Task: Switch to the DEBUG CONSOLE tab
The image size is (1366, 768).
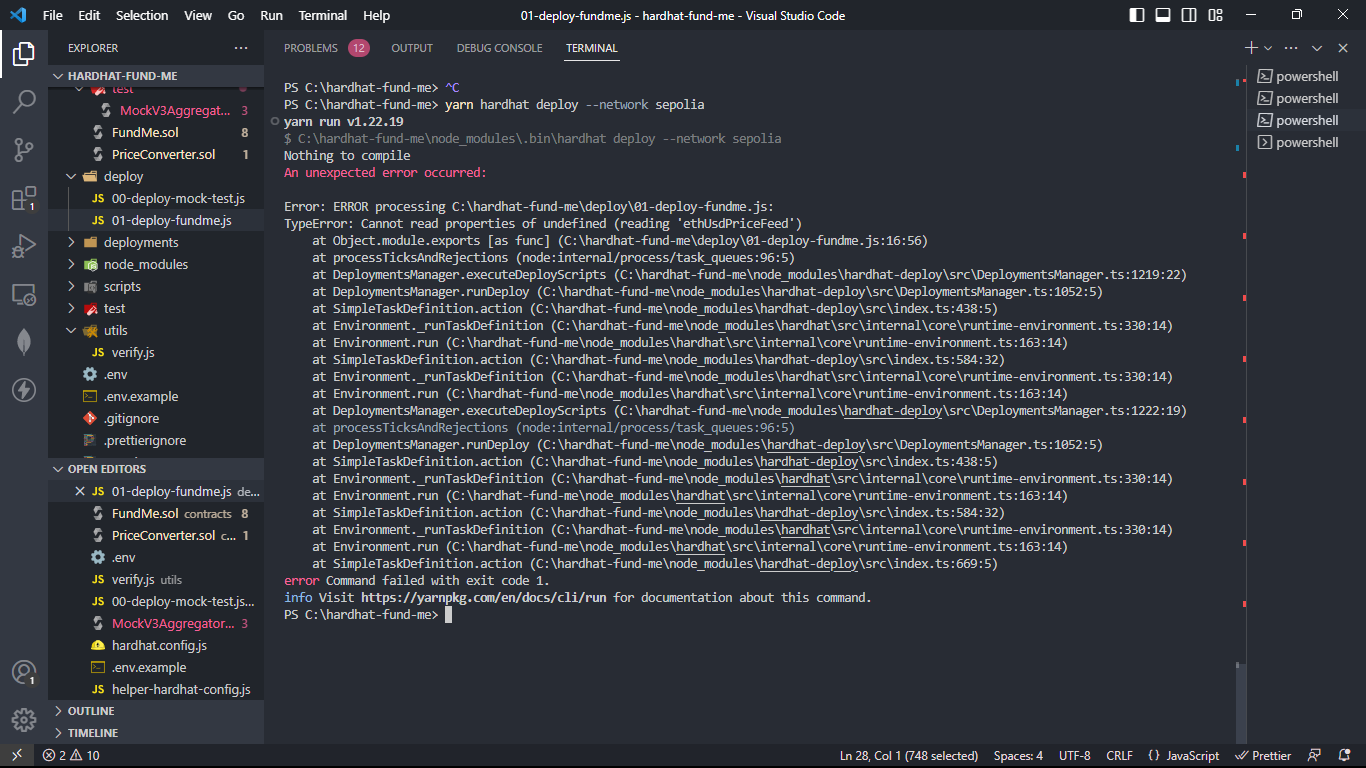Action: (499, 48)
